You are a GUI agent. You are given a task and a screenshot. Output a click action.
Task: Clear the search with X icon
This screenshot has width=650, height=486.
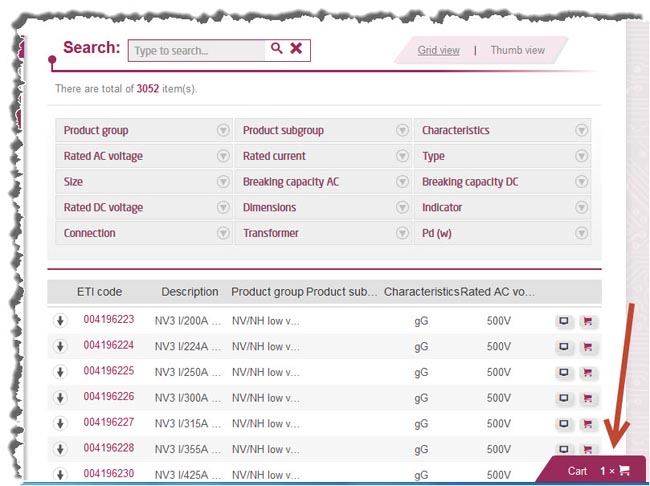pos(296,49)
